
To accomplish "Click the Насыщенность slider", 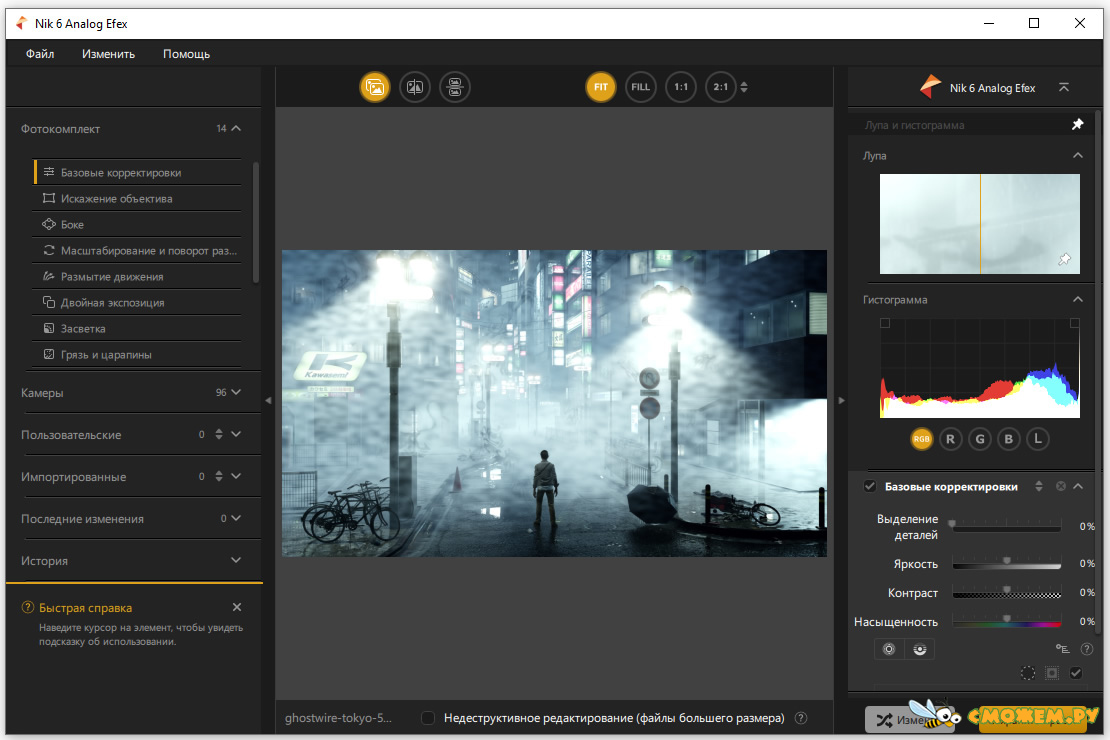I will (x=1007, y=622).
